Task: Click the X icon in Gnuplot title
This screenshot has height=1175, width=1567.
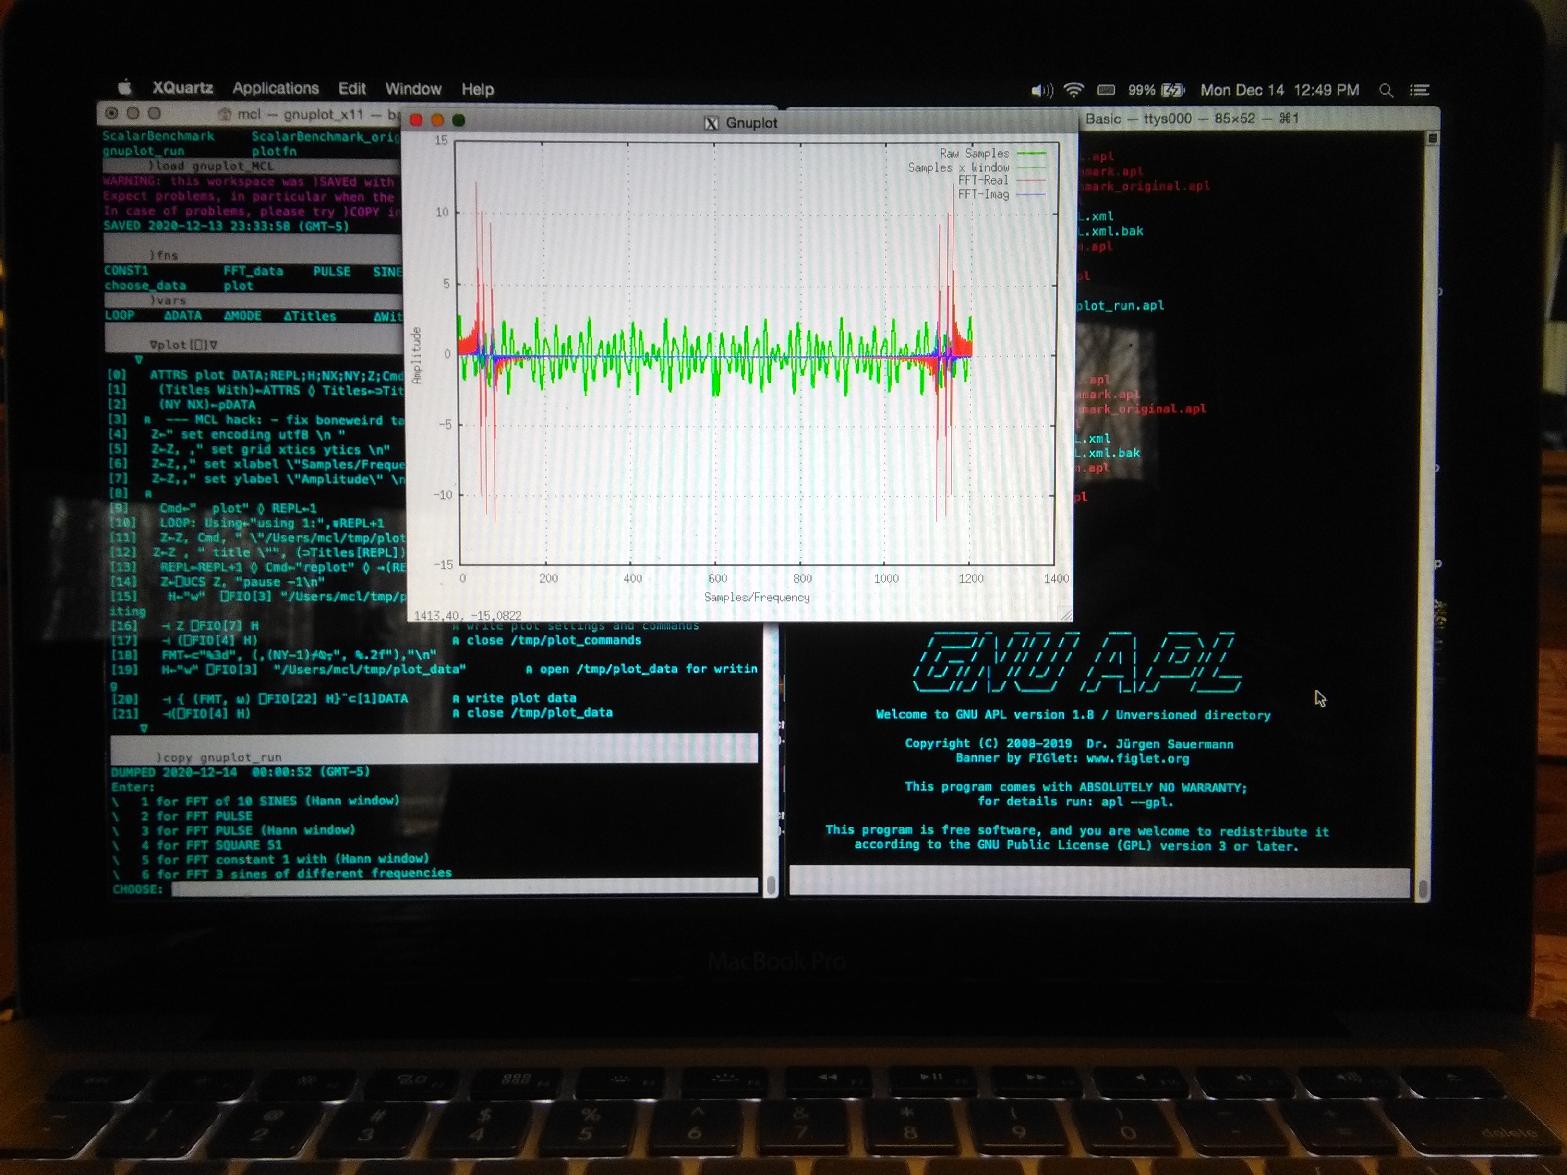Action: coord(711,123)
